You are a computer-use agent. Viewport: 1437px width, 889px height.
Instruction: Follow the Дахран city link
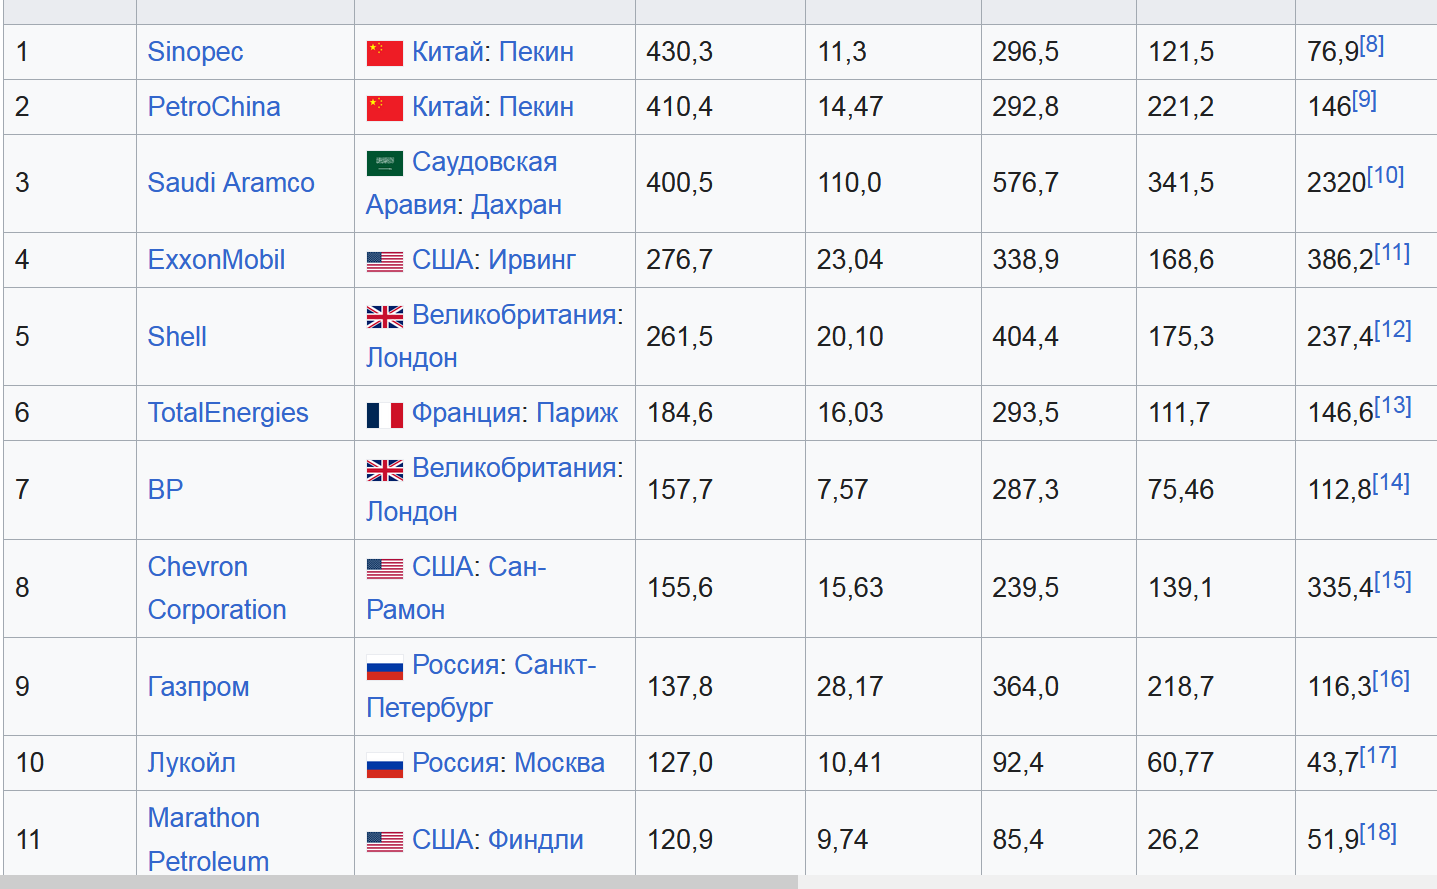pos(516,205)
